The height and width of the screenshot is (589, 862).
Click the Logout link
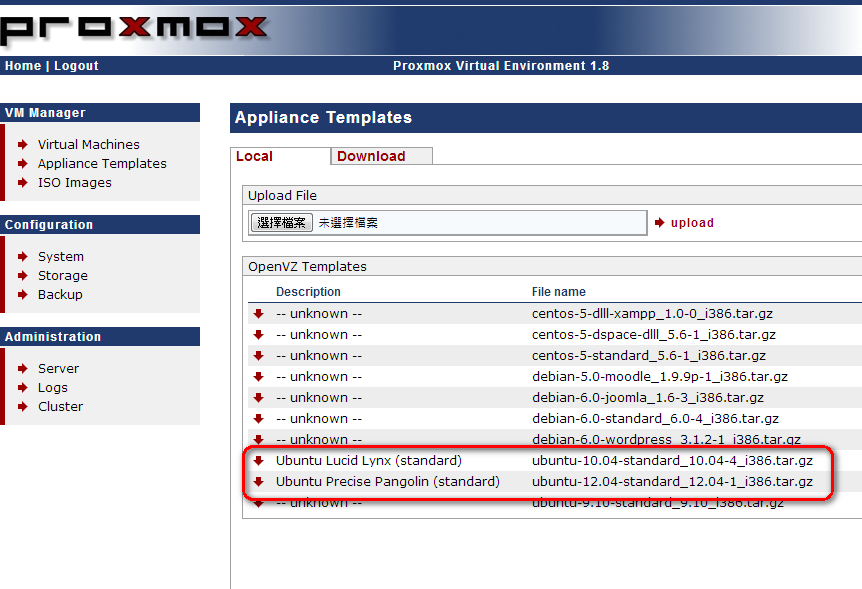click(76, 66)
